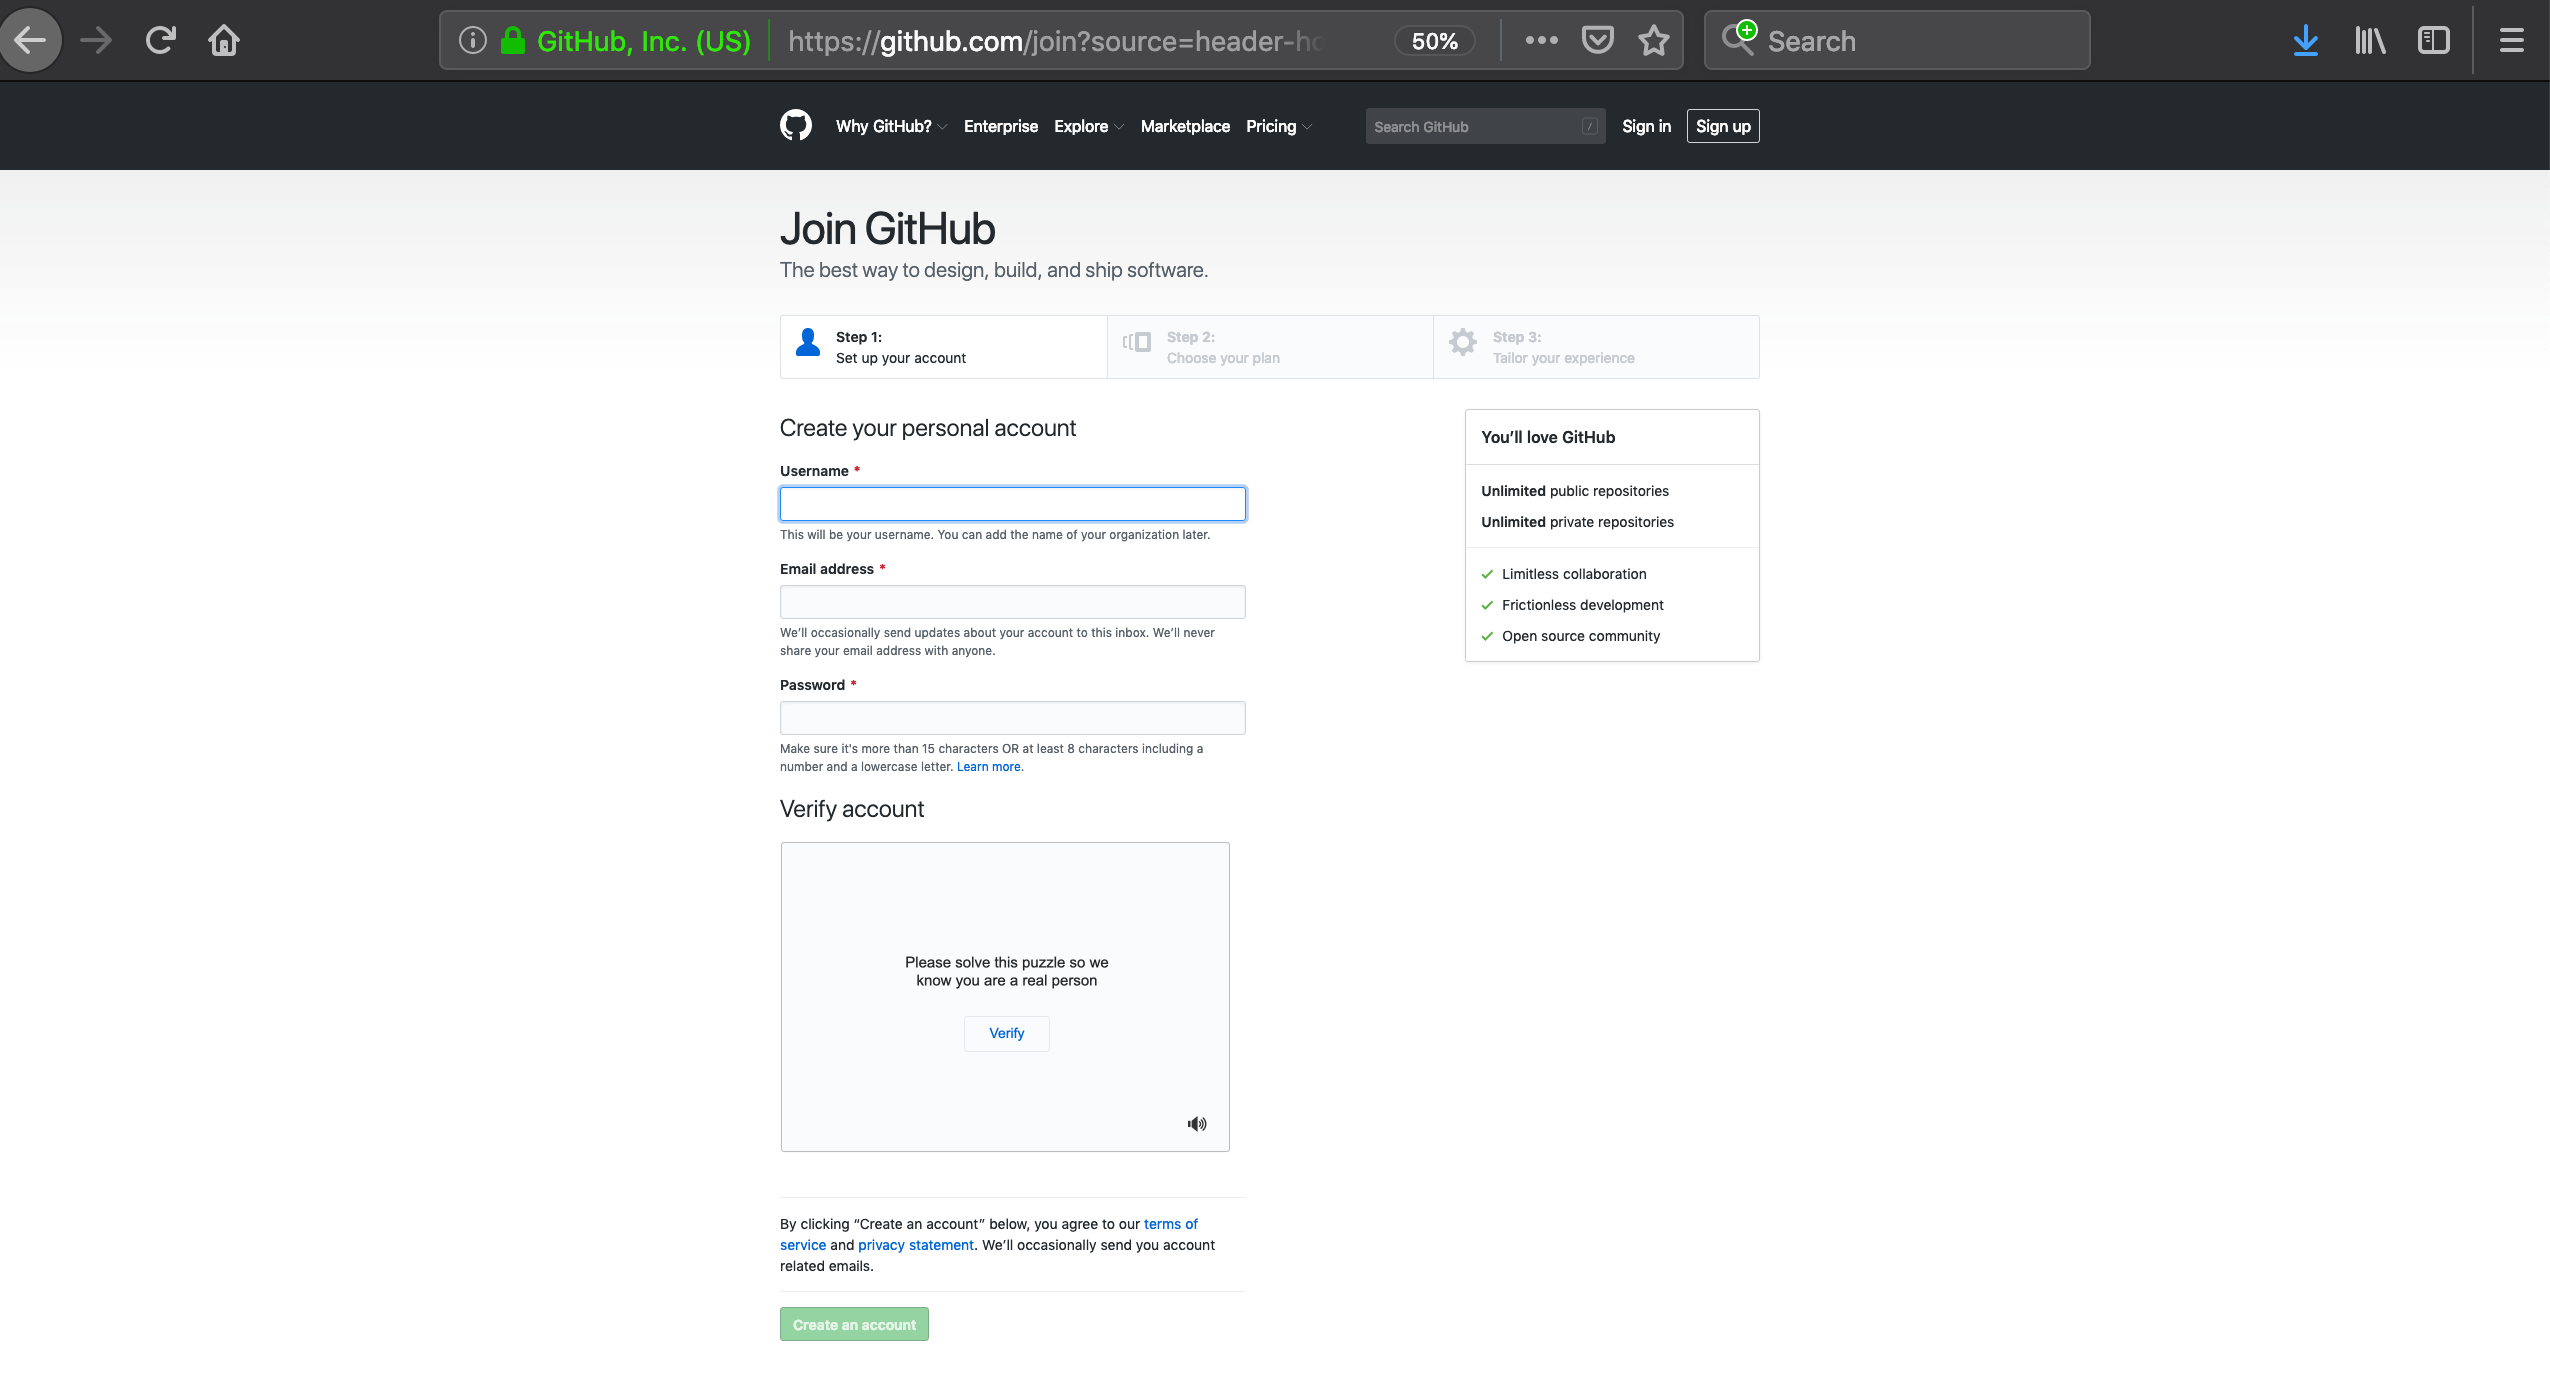Click the browser forward arrow button

pyautogui.click(x=96, y=40)
